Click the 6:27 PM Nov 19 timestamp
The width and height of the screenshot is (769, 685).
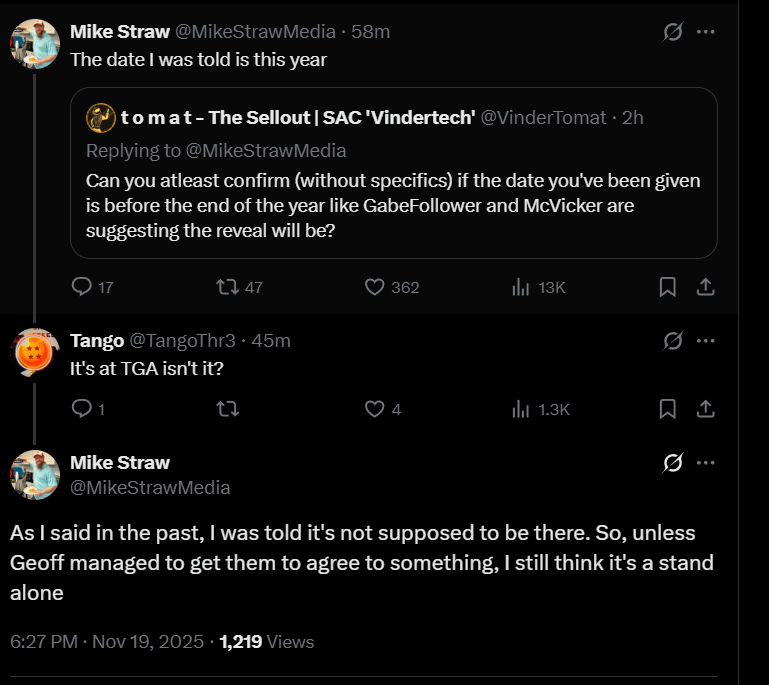click(107, 642)
